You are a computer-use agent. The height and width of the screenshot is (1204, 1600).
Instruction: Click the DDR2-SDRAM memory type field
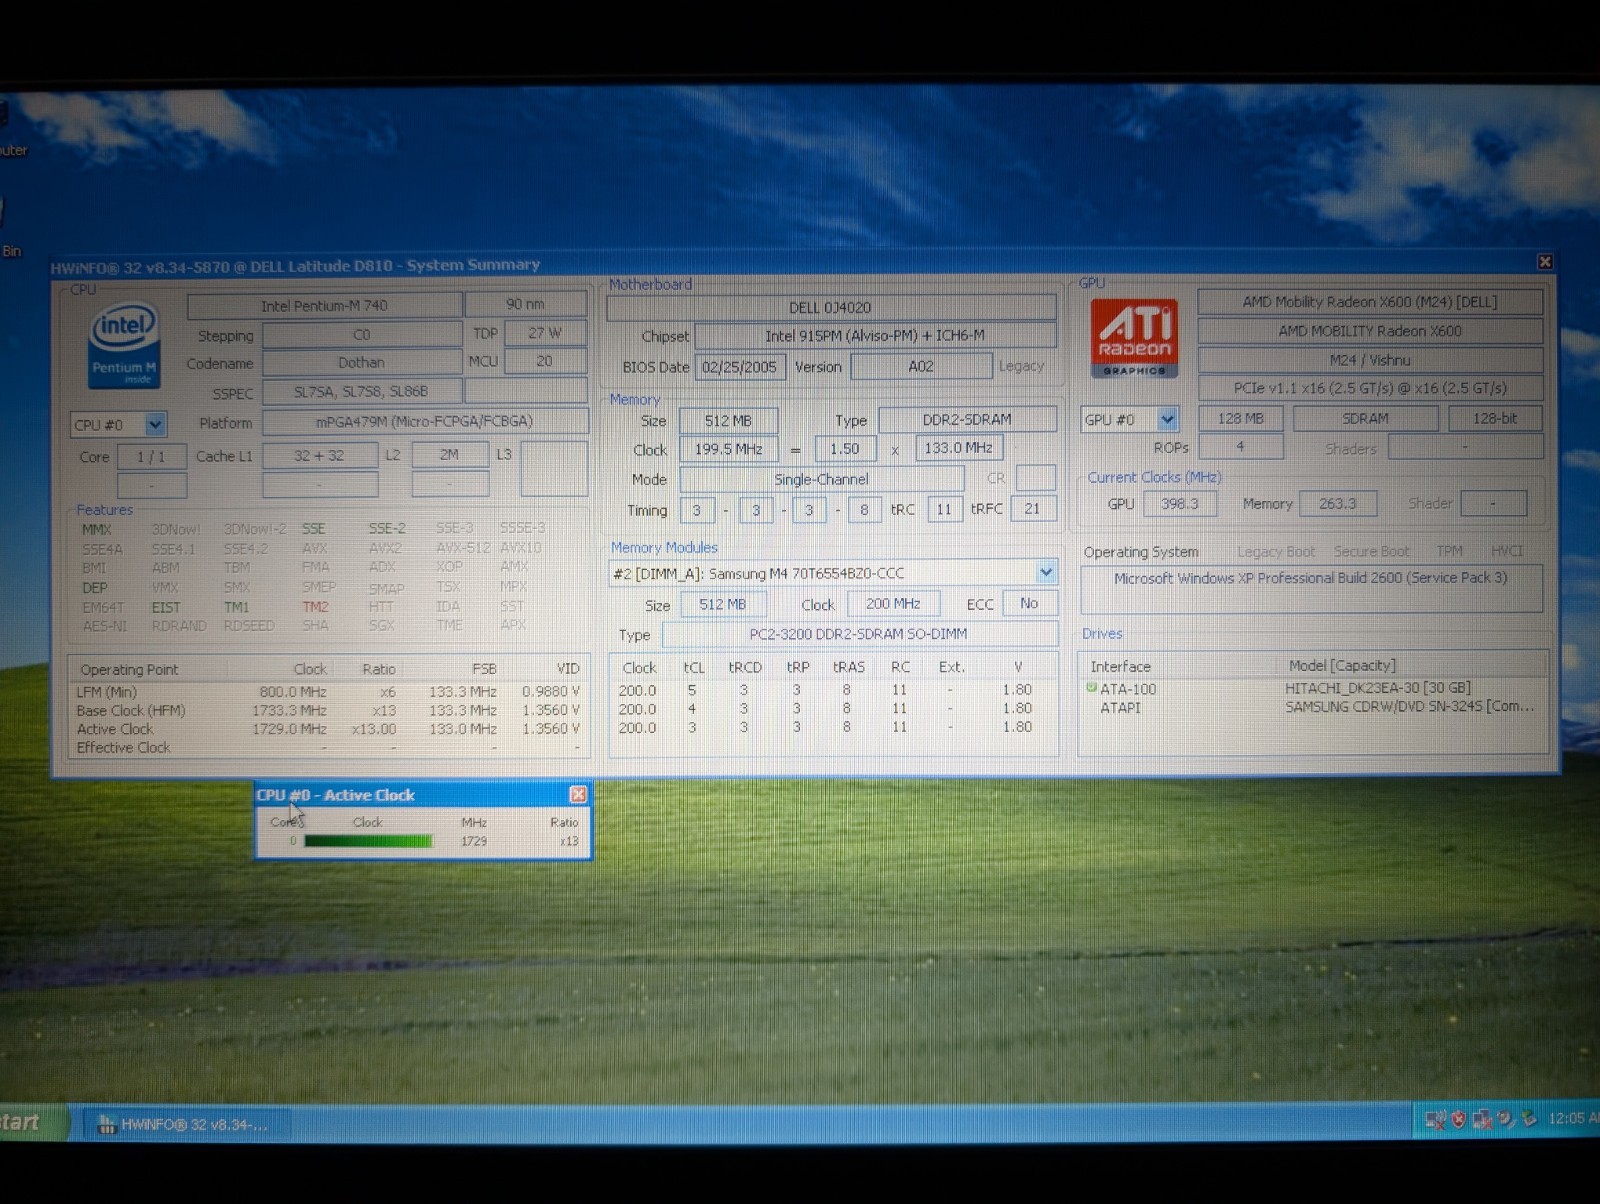point(967,419)
